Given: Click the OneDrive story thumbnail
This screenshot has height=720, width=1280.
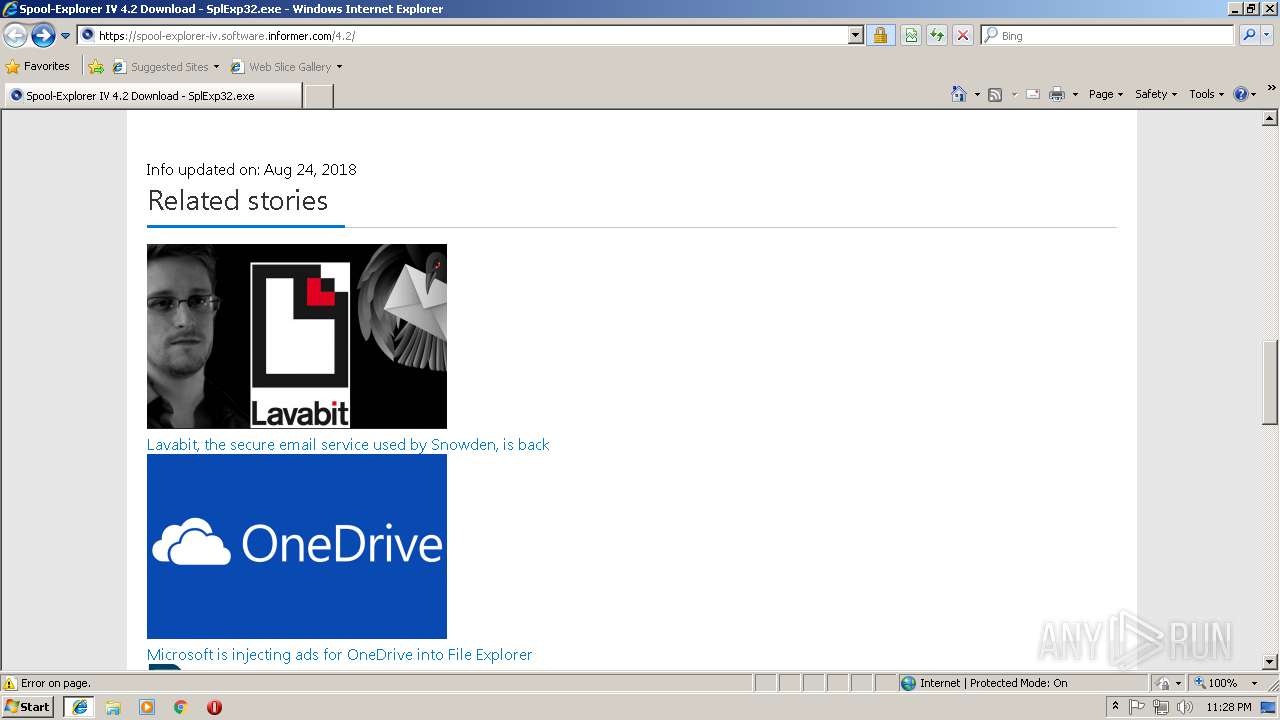Looking at the screenshot, I should pos(297,546).
